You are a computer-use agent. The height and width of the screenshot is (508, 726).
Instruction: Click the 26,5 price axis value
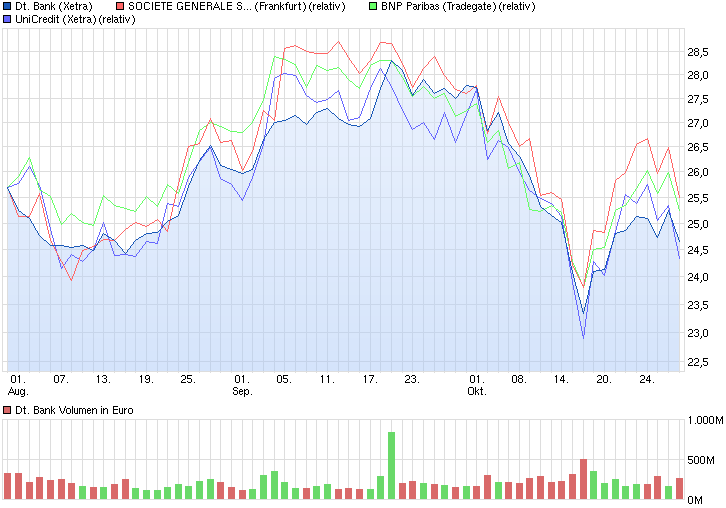(698, 147)
